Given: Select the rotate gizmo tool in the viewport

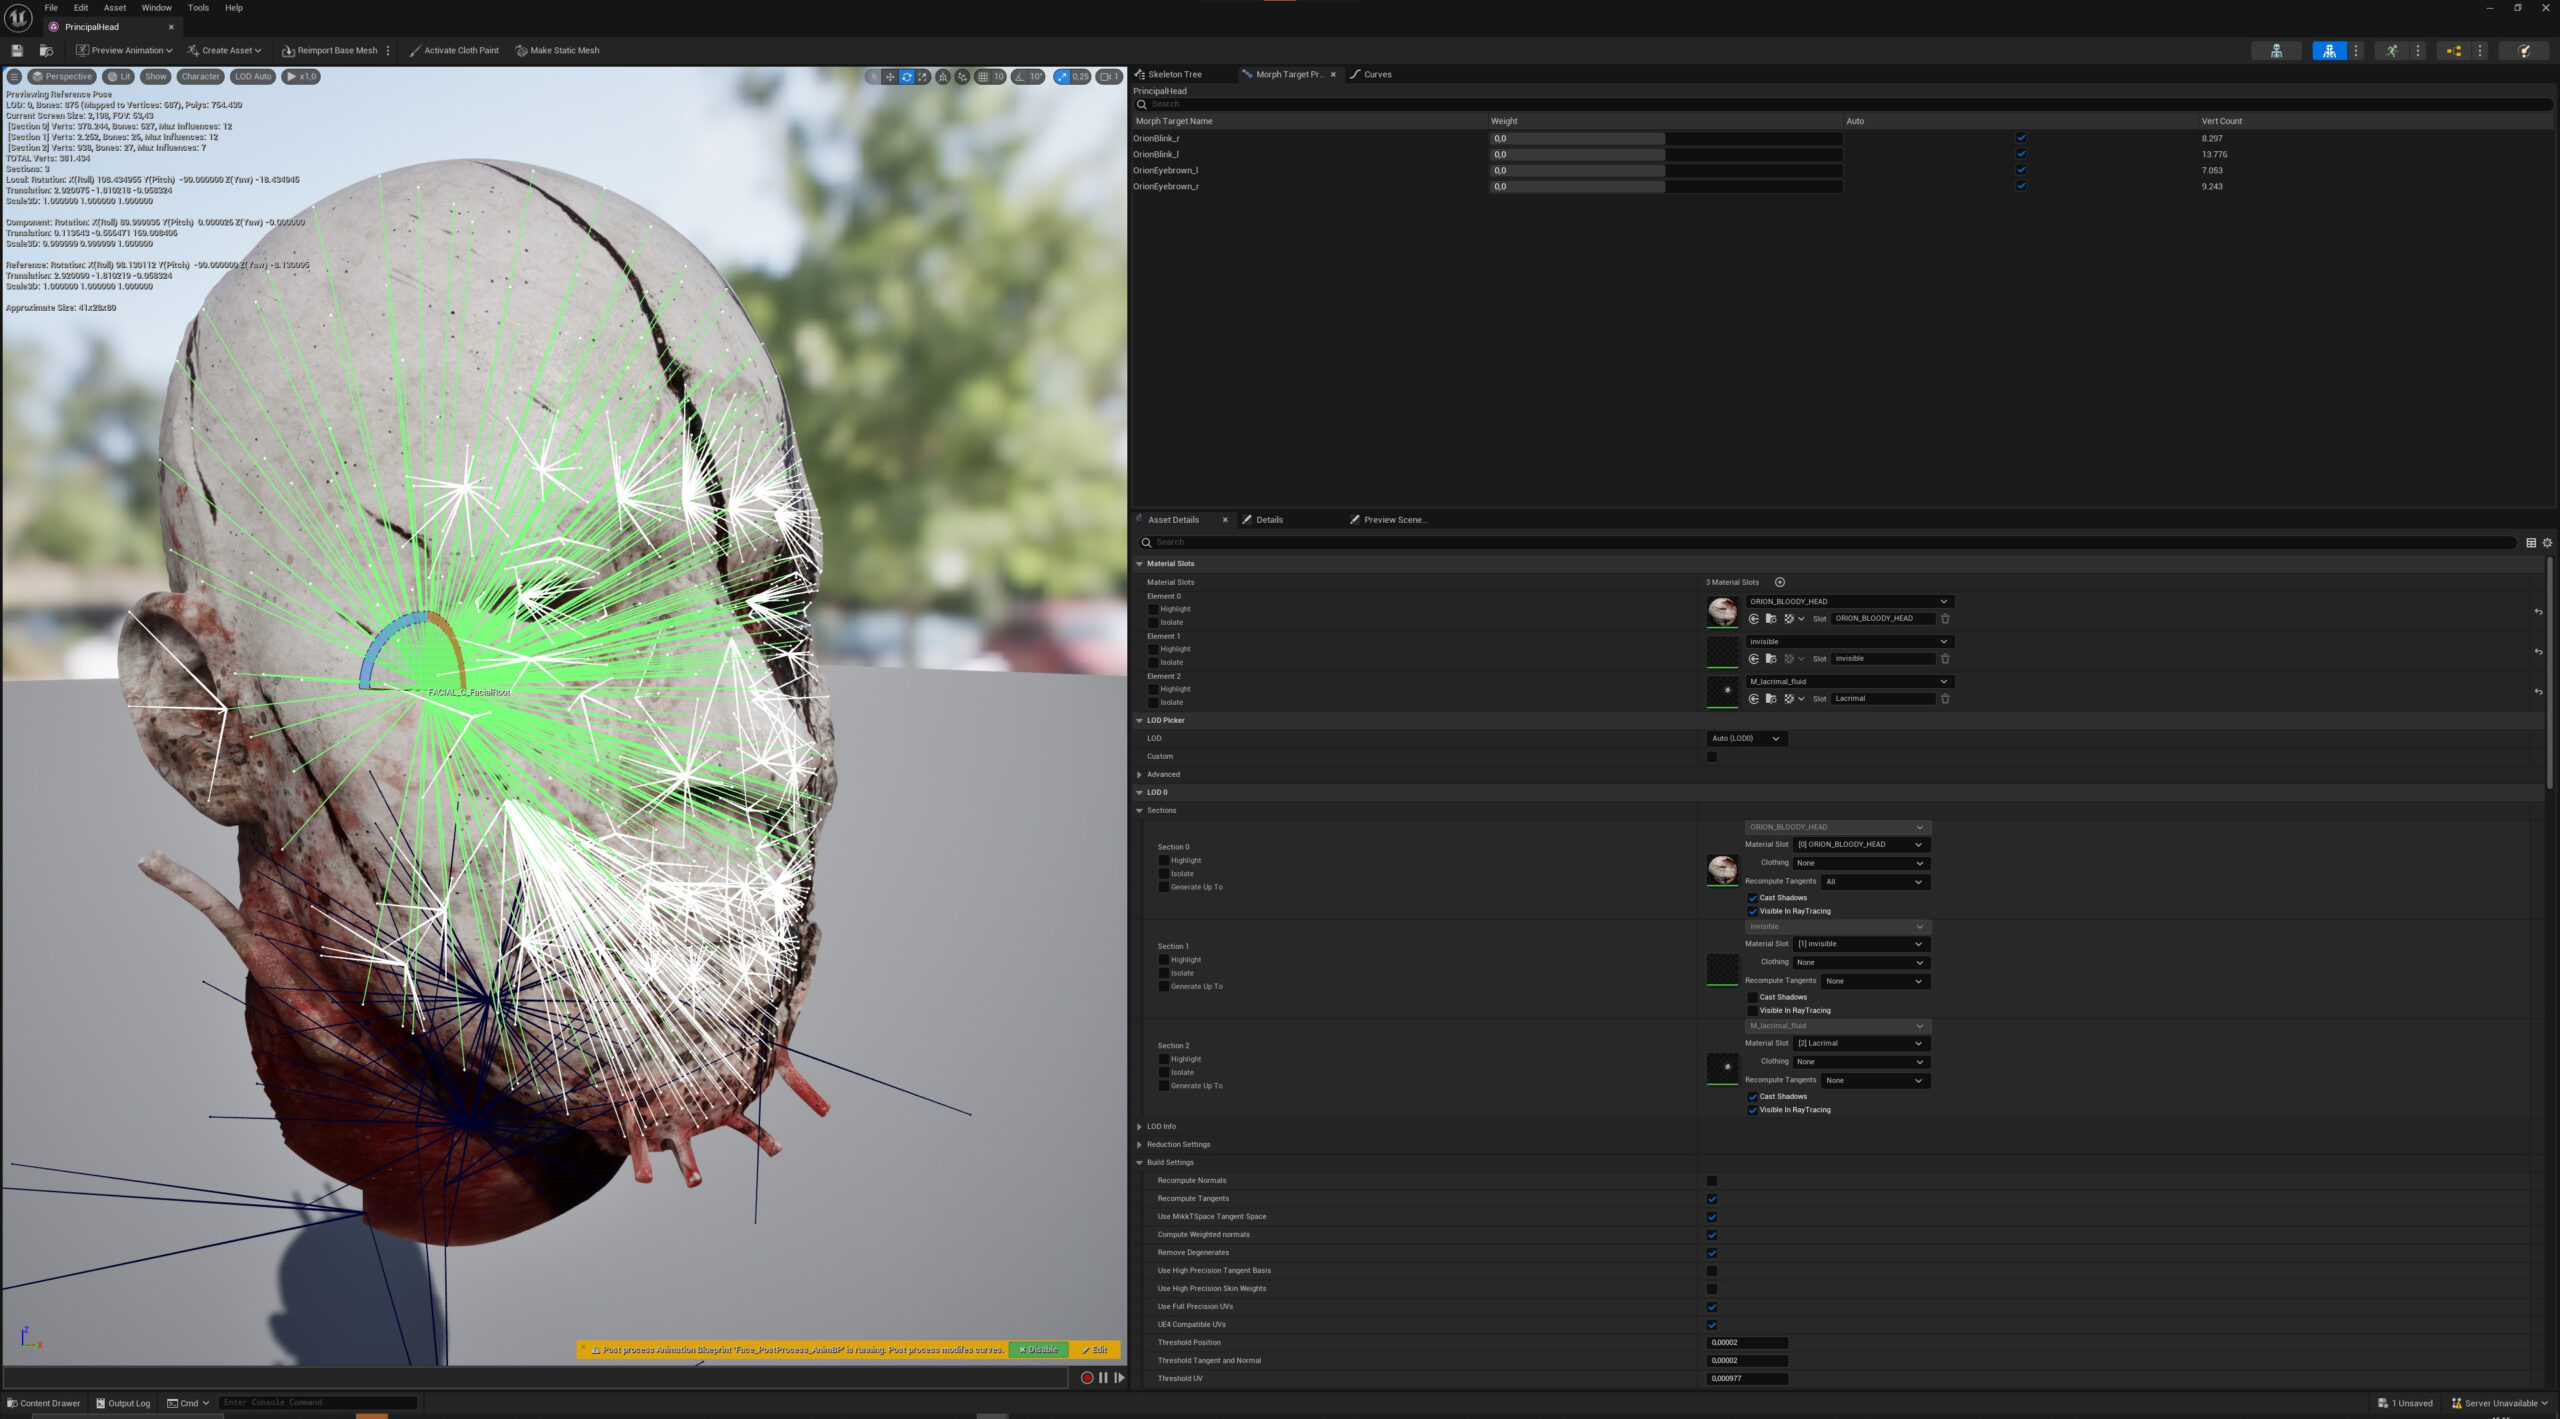Looking at the screenshot, I should tap(906, 76).
